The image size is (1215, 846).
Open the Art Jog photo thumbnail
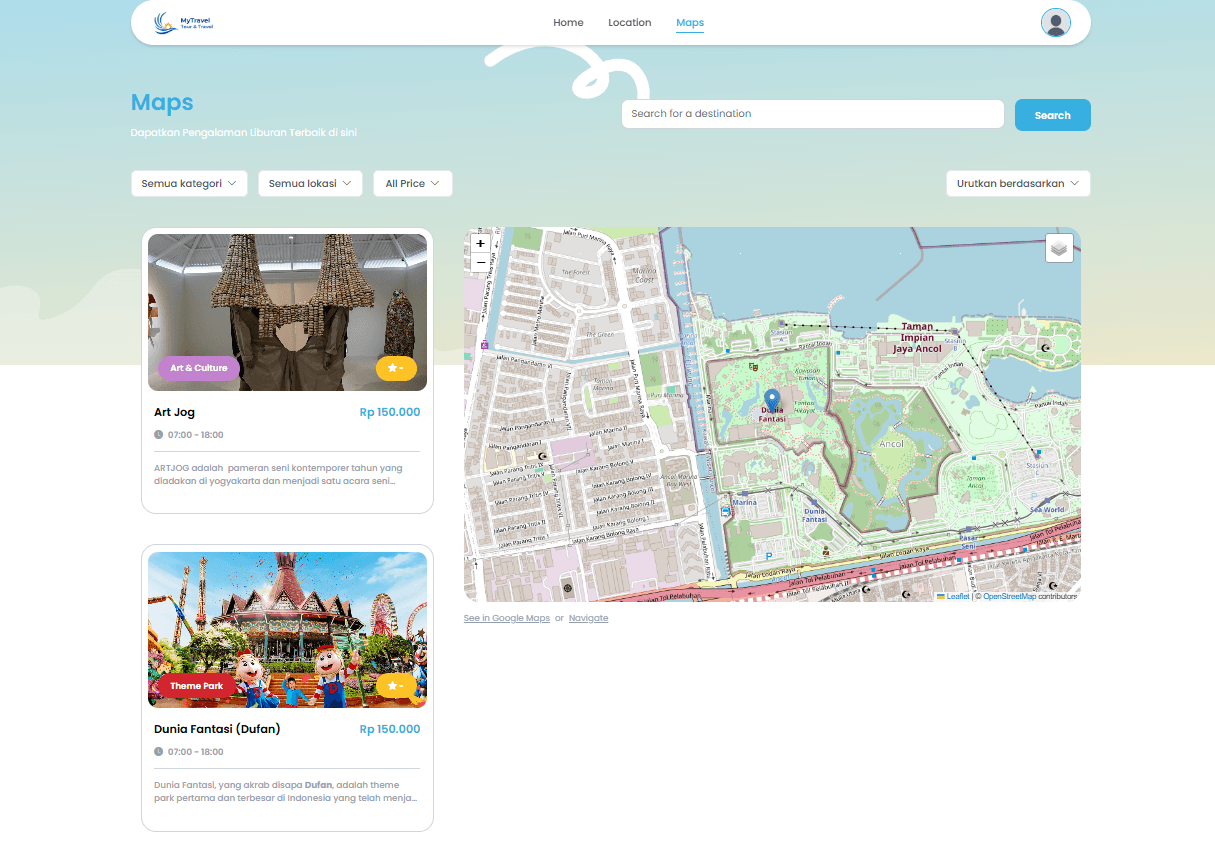coord(287,312)
